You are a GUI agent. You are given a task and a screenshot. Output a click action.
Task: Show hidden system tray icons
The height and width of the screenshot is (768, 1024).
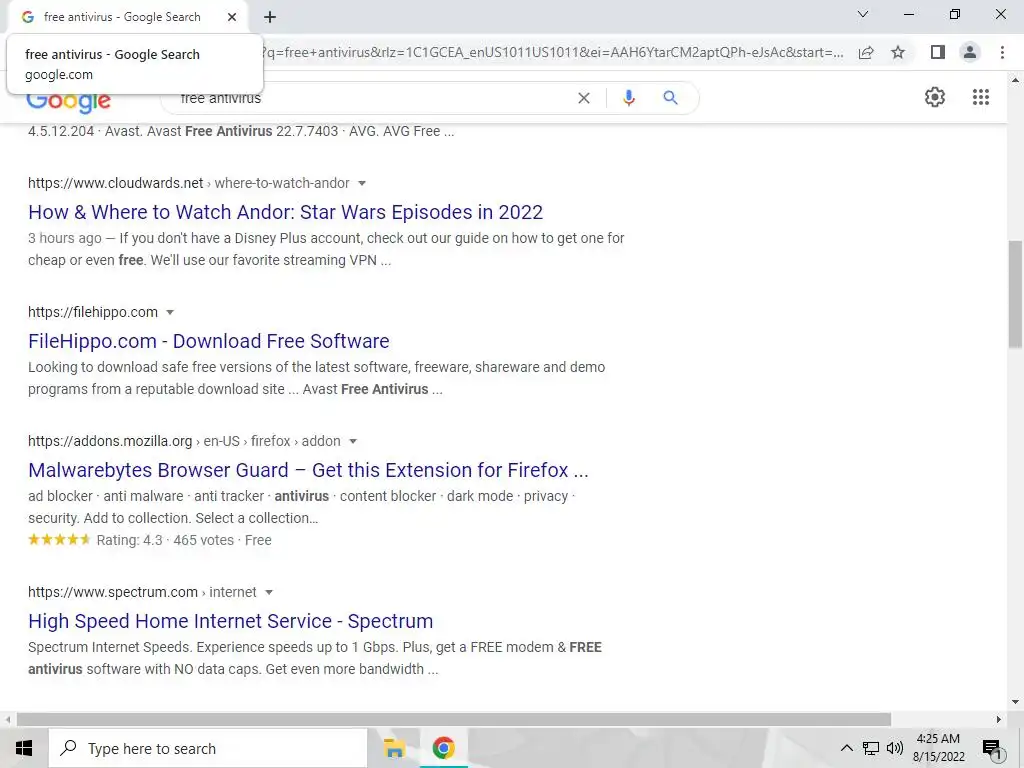[x=846, y=748]
